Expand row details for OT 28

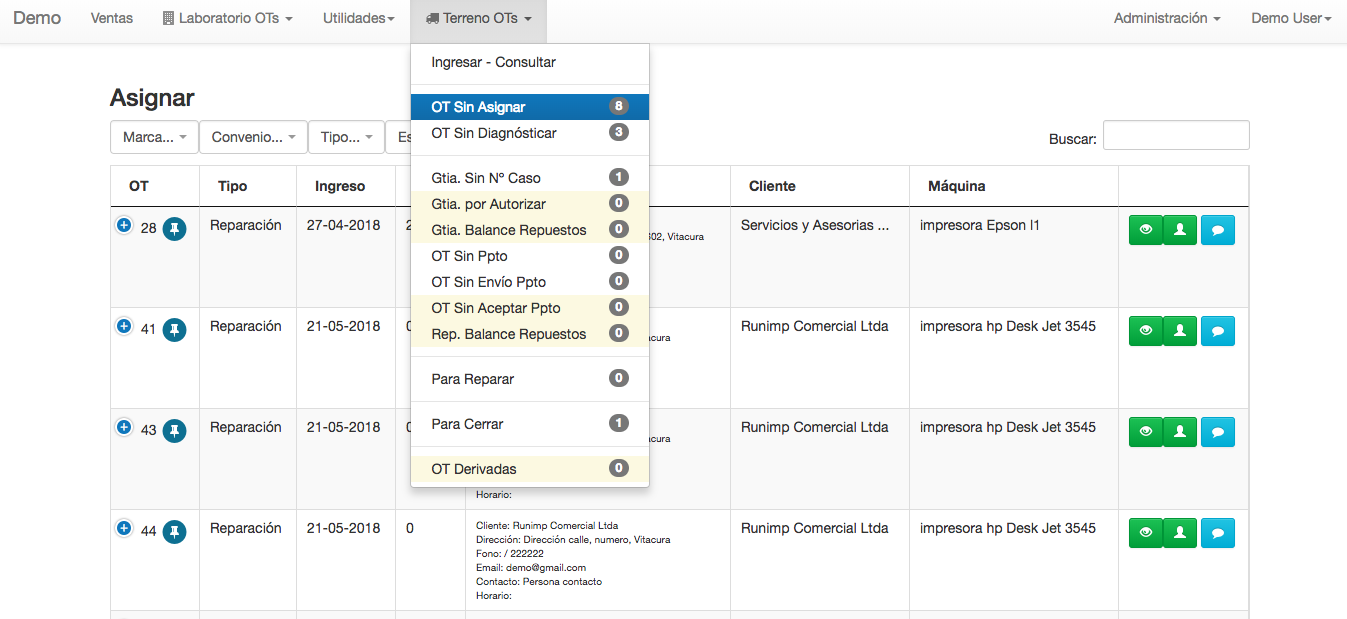click(x=124, y=226)
